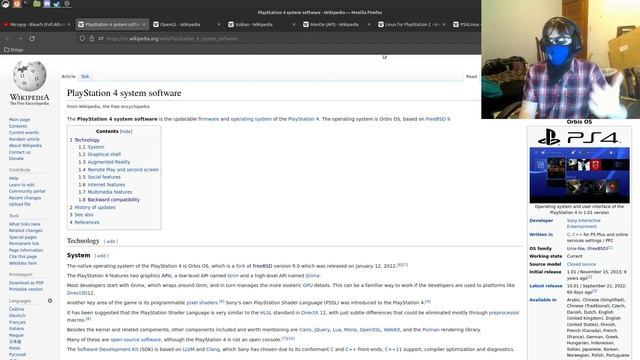Click Download as PDF in the sidebar
Screen dimensions: 640x360
pos(26,283)
